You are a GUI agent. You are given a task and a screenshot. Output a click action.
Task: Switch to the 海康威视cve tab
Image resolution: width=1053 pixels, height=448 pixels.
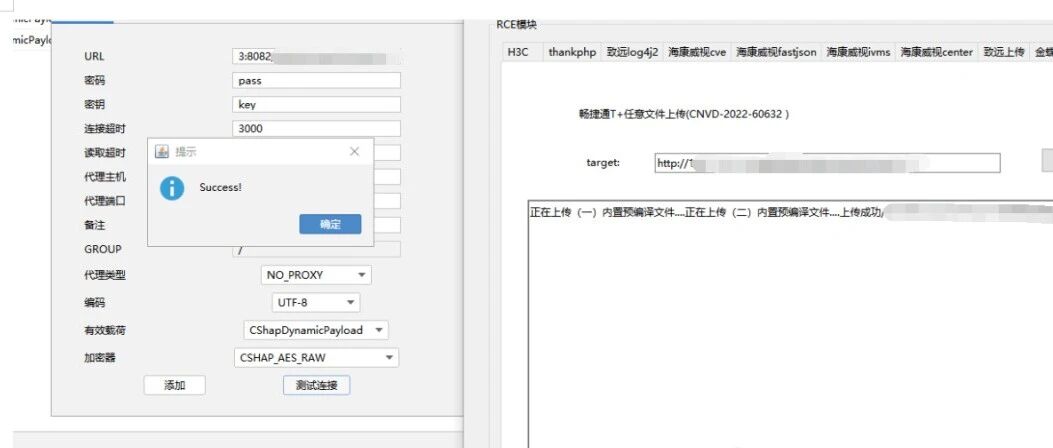tap(697, 52)
